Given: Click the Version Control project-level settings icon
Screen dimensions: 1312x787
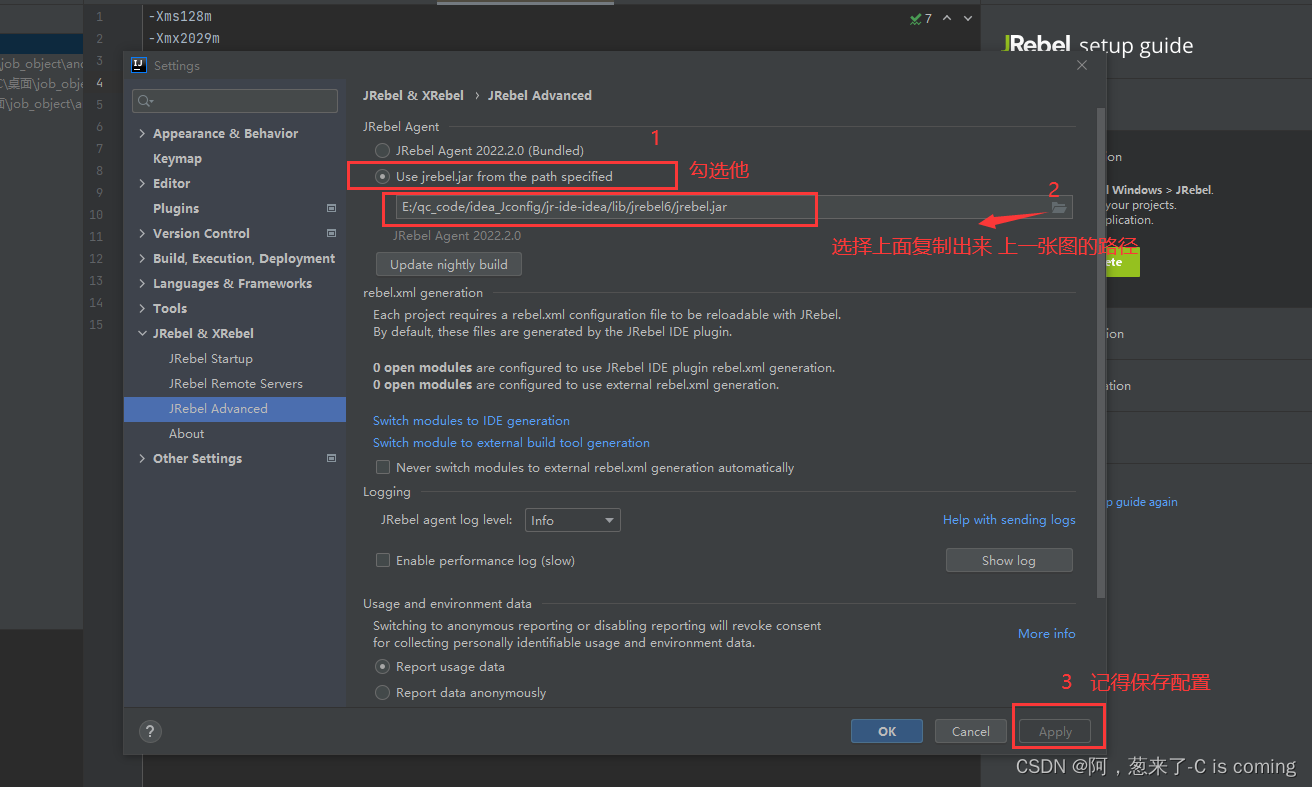Looking at the screenshot, I should pyautogui.click(x=331, y=233).
